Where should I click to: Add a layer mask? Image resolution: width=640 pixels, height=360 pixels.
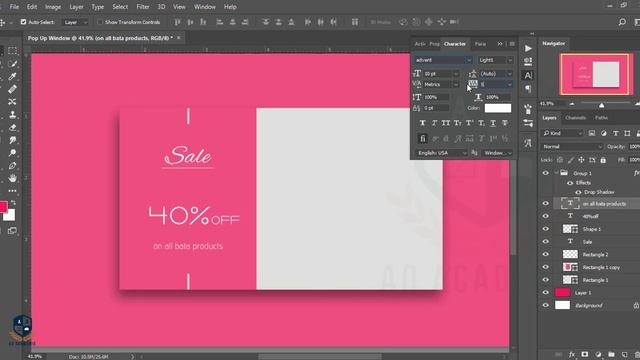[x=584, y=354]
